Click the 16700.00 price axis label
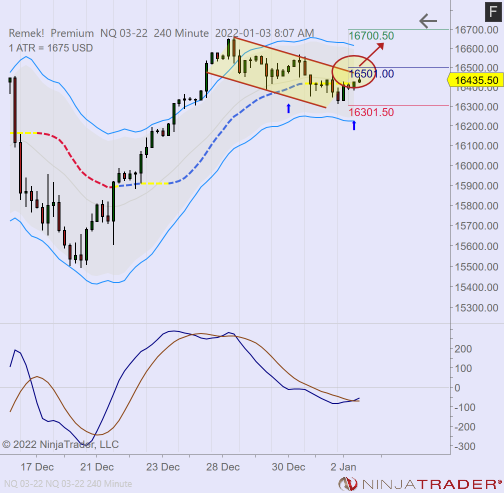 [x=477, y=30]
